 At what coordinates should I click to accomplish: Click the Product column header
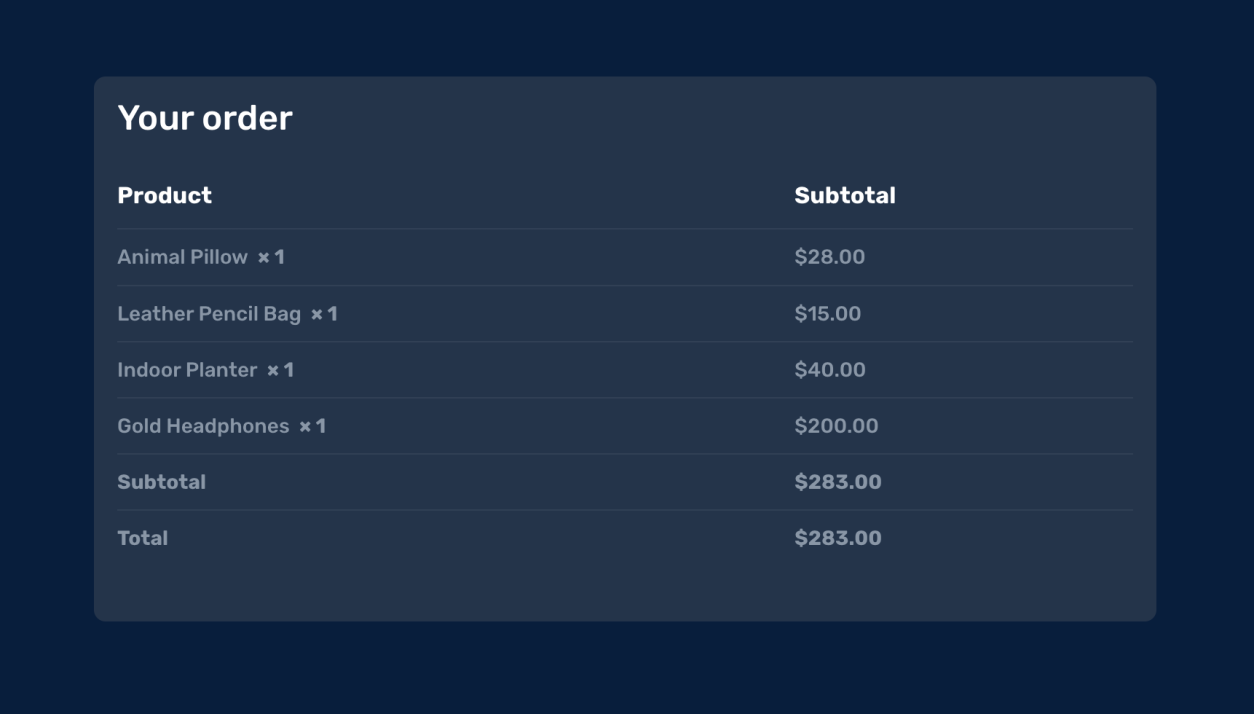(x=164, y=196)
